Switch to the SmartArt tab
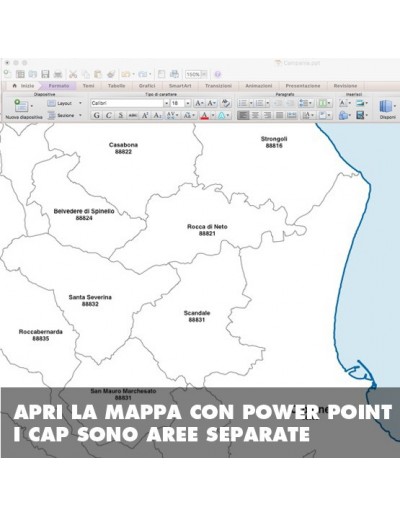This screenshot has width=400, height=517. coord(180,86)
